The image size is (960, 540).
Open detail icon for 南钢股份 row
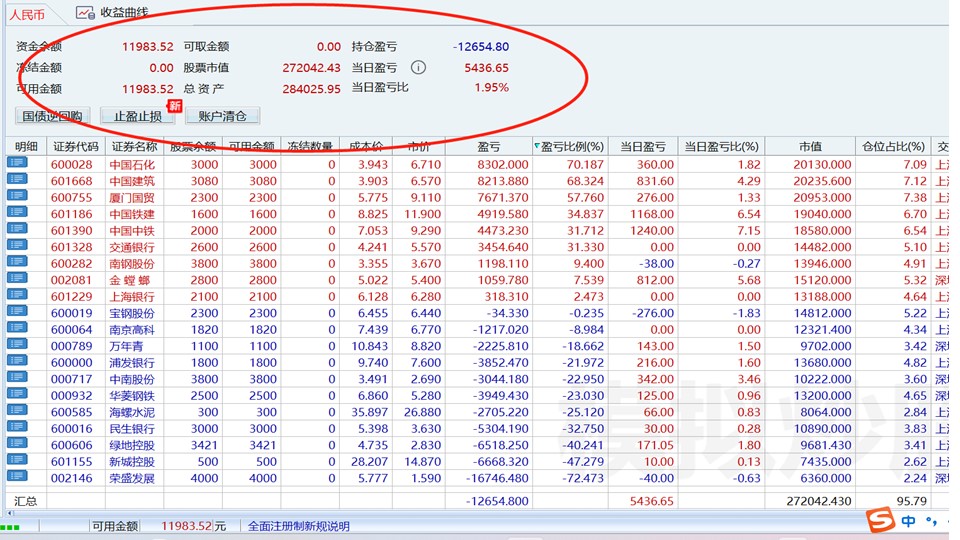coord(17,261)
